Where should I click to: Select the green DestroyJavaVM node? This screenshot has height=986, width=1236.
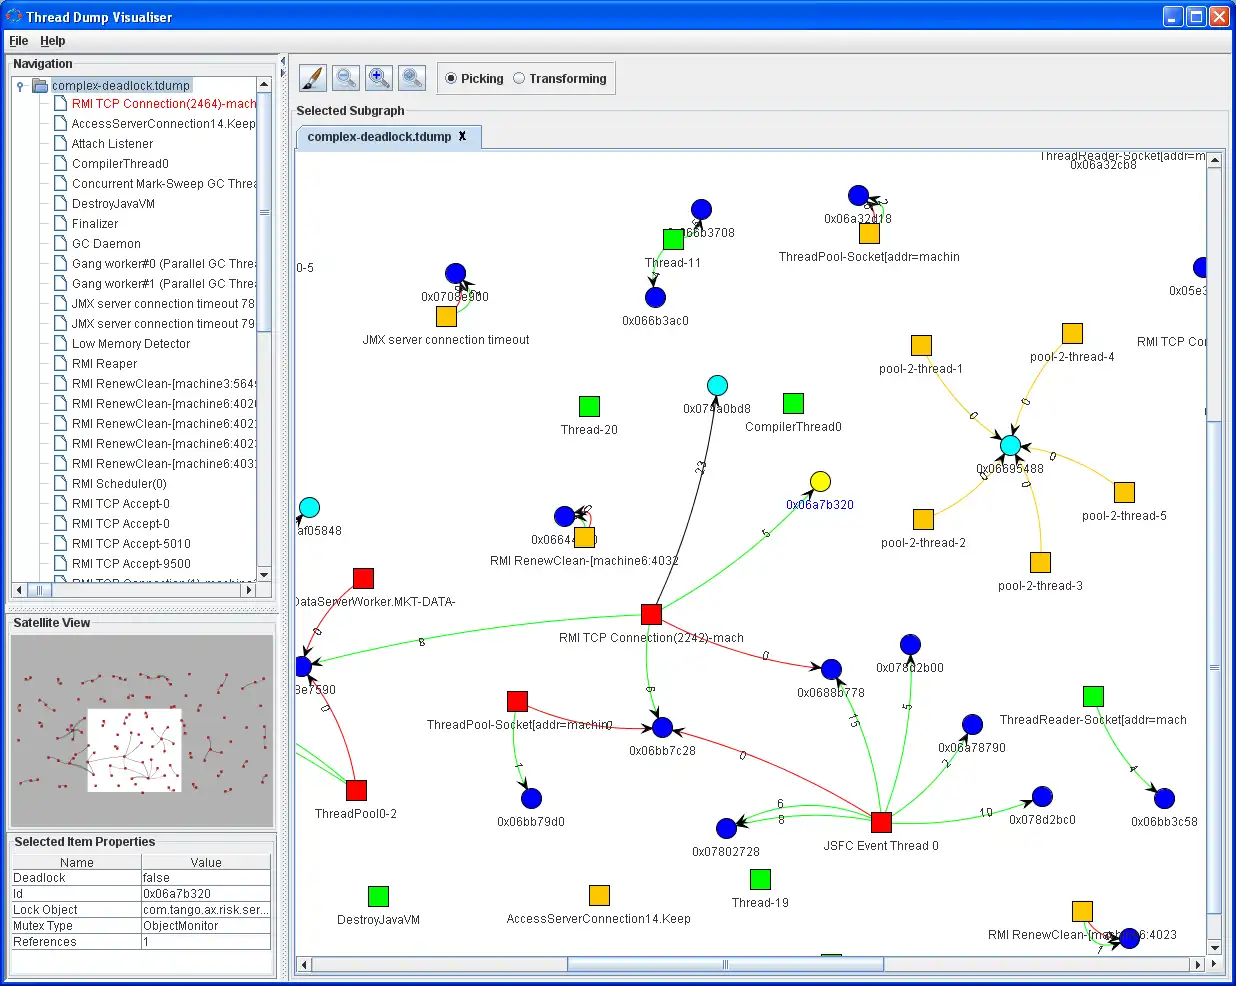378,896
